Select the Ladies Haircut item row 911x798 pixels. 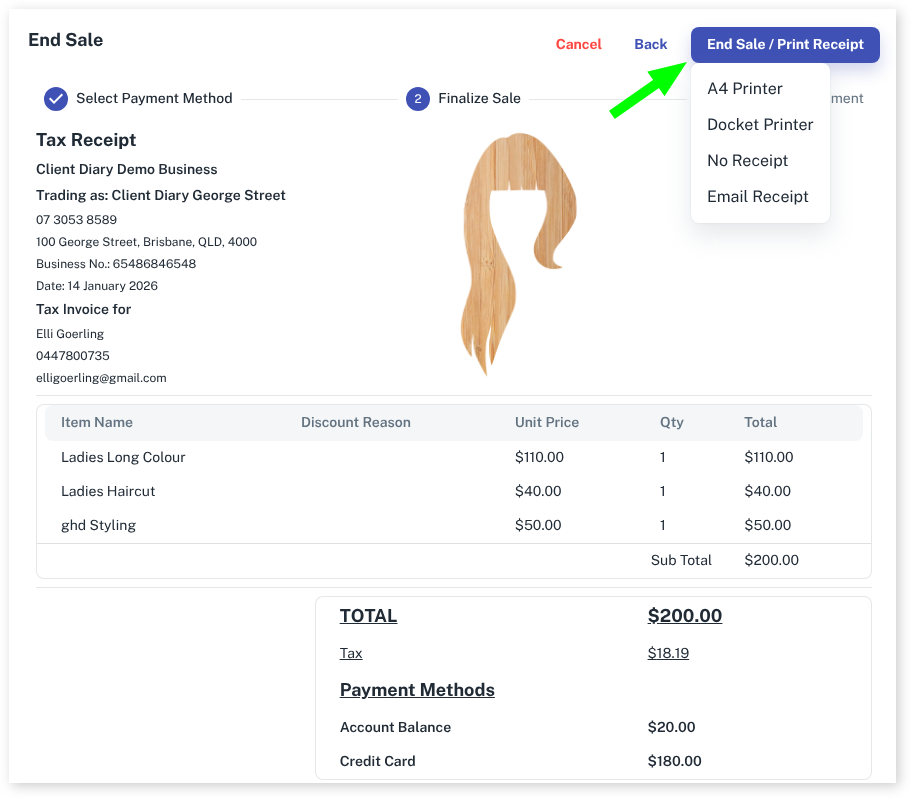[x=108, y=491]
